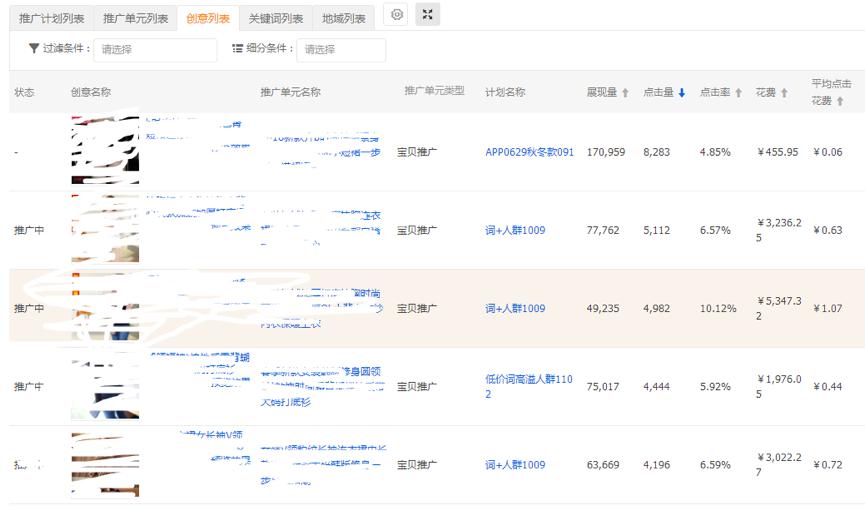The image size is (865, 506).
Task: Click impressions value 75,017
Action: pyautogui.click(x=603, y=387)
